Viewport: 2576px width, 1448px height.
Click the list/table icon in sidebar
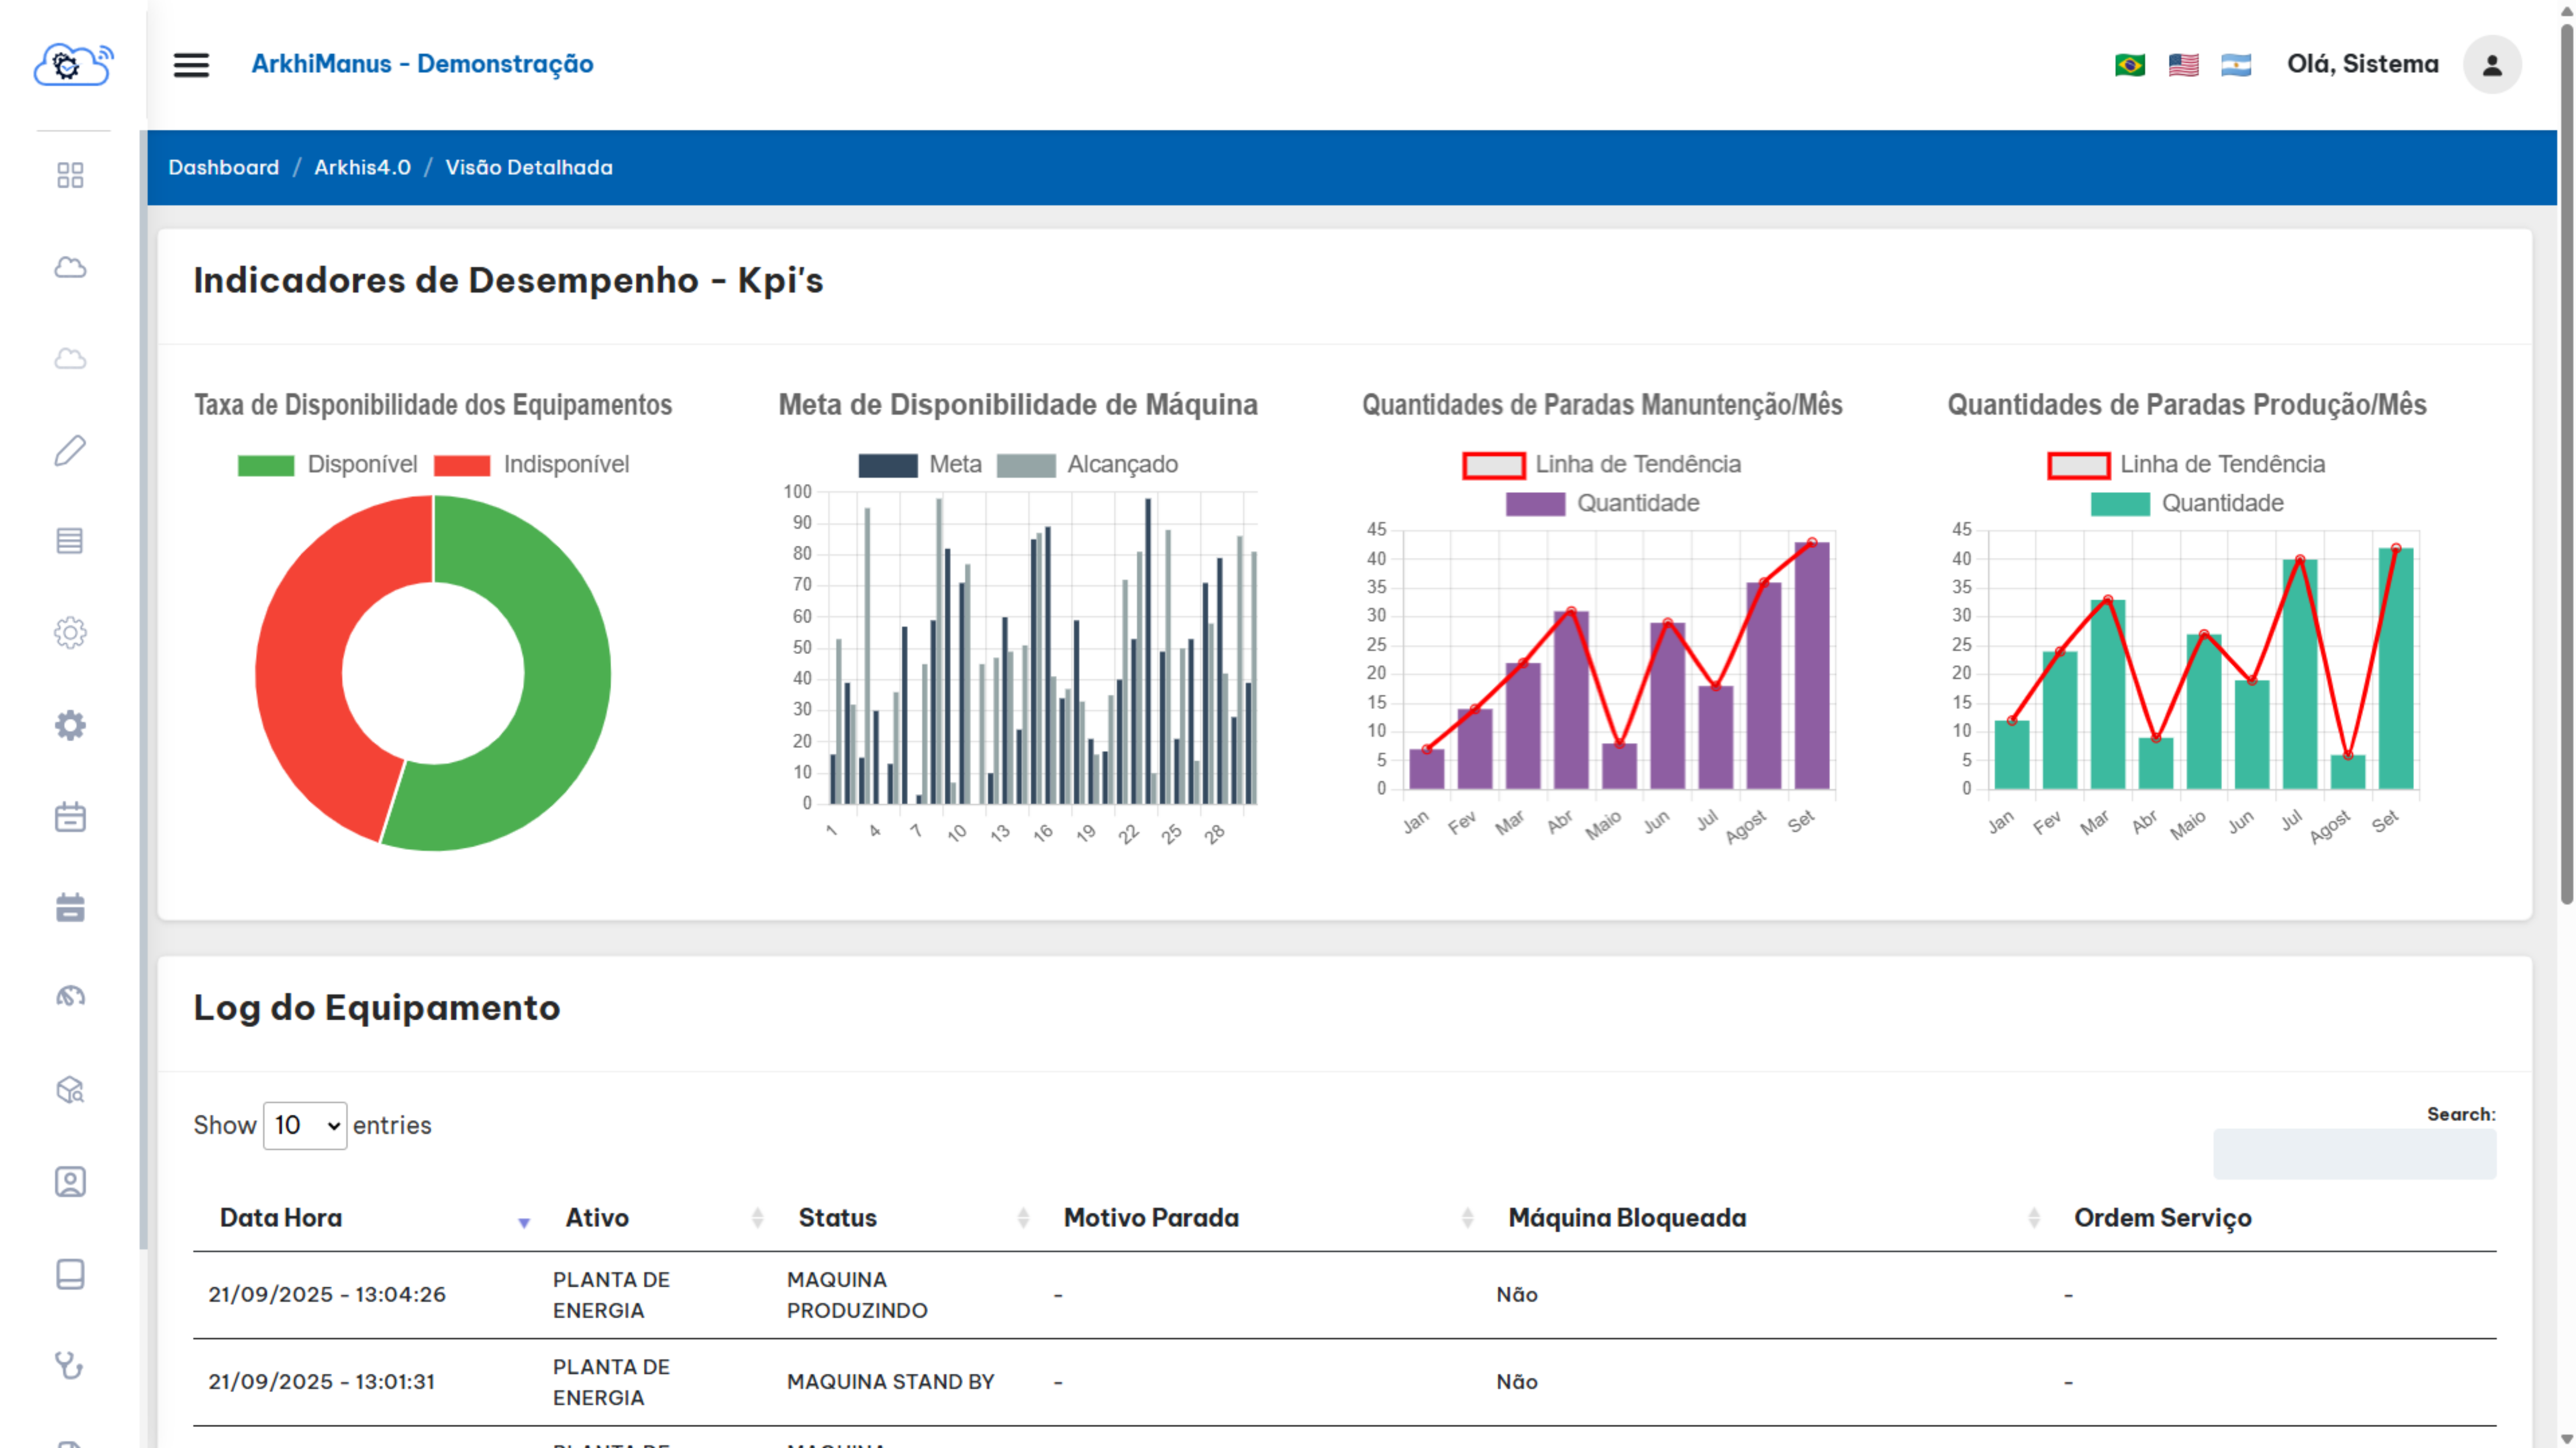[70, 541]
